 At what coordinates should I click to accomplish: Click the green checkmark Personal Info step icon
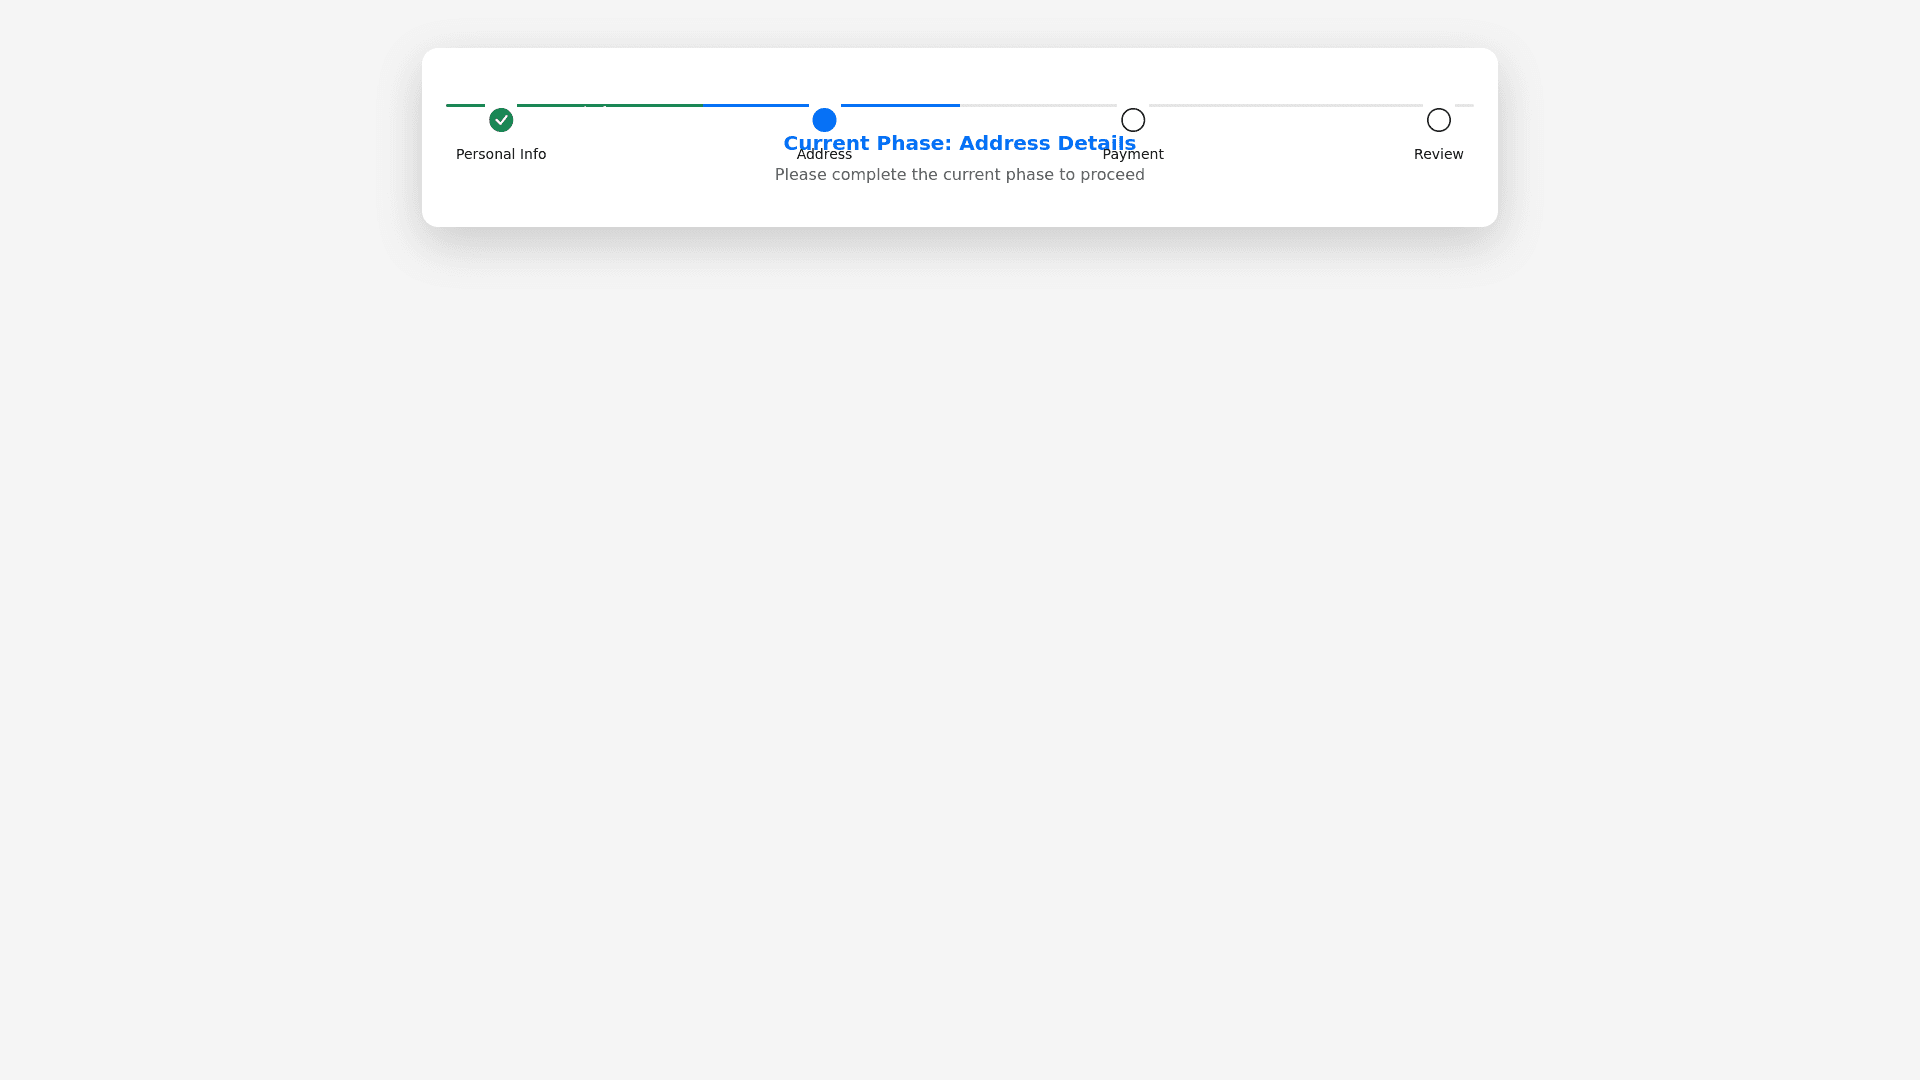[x=501, y=120]
